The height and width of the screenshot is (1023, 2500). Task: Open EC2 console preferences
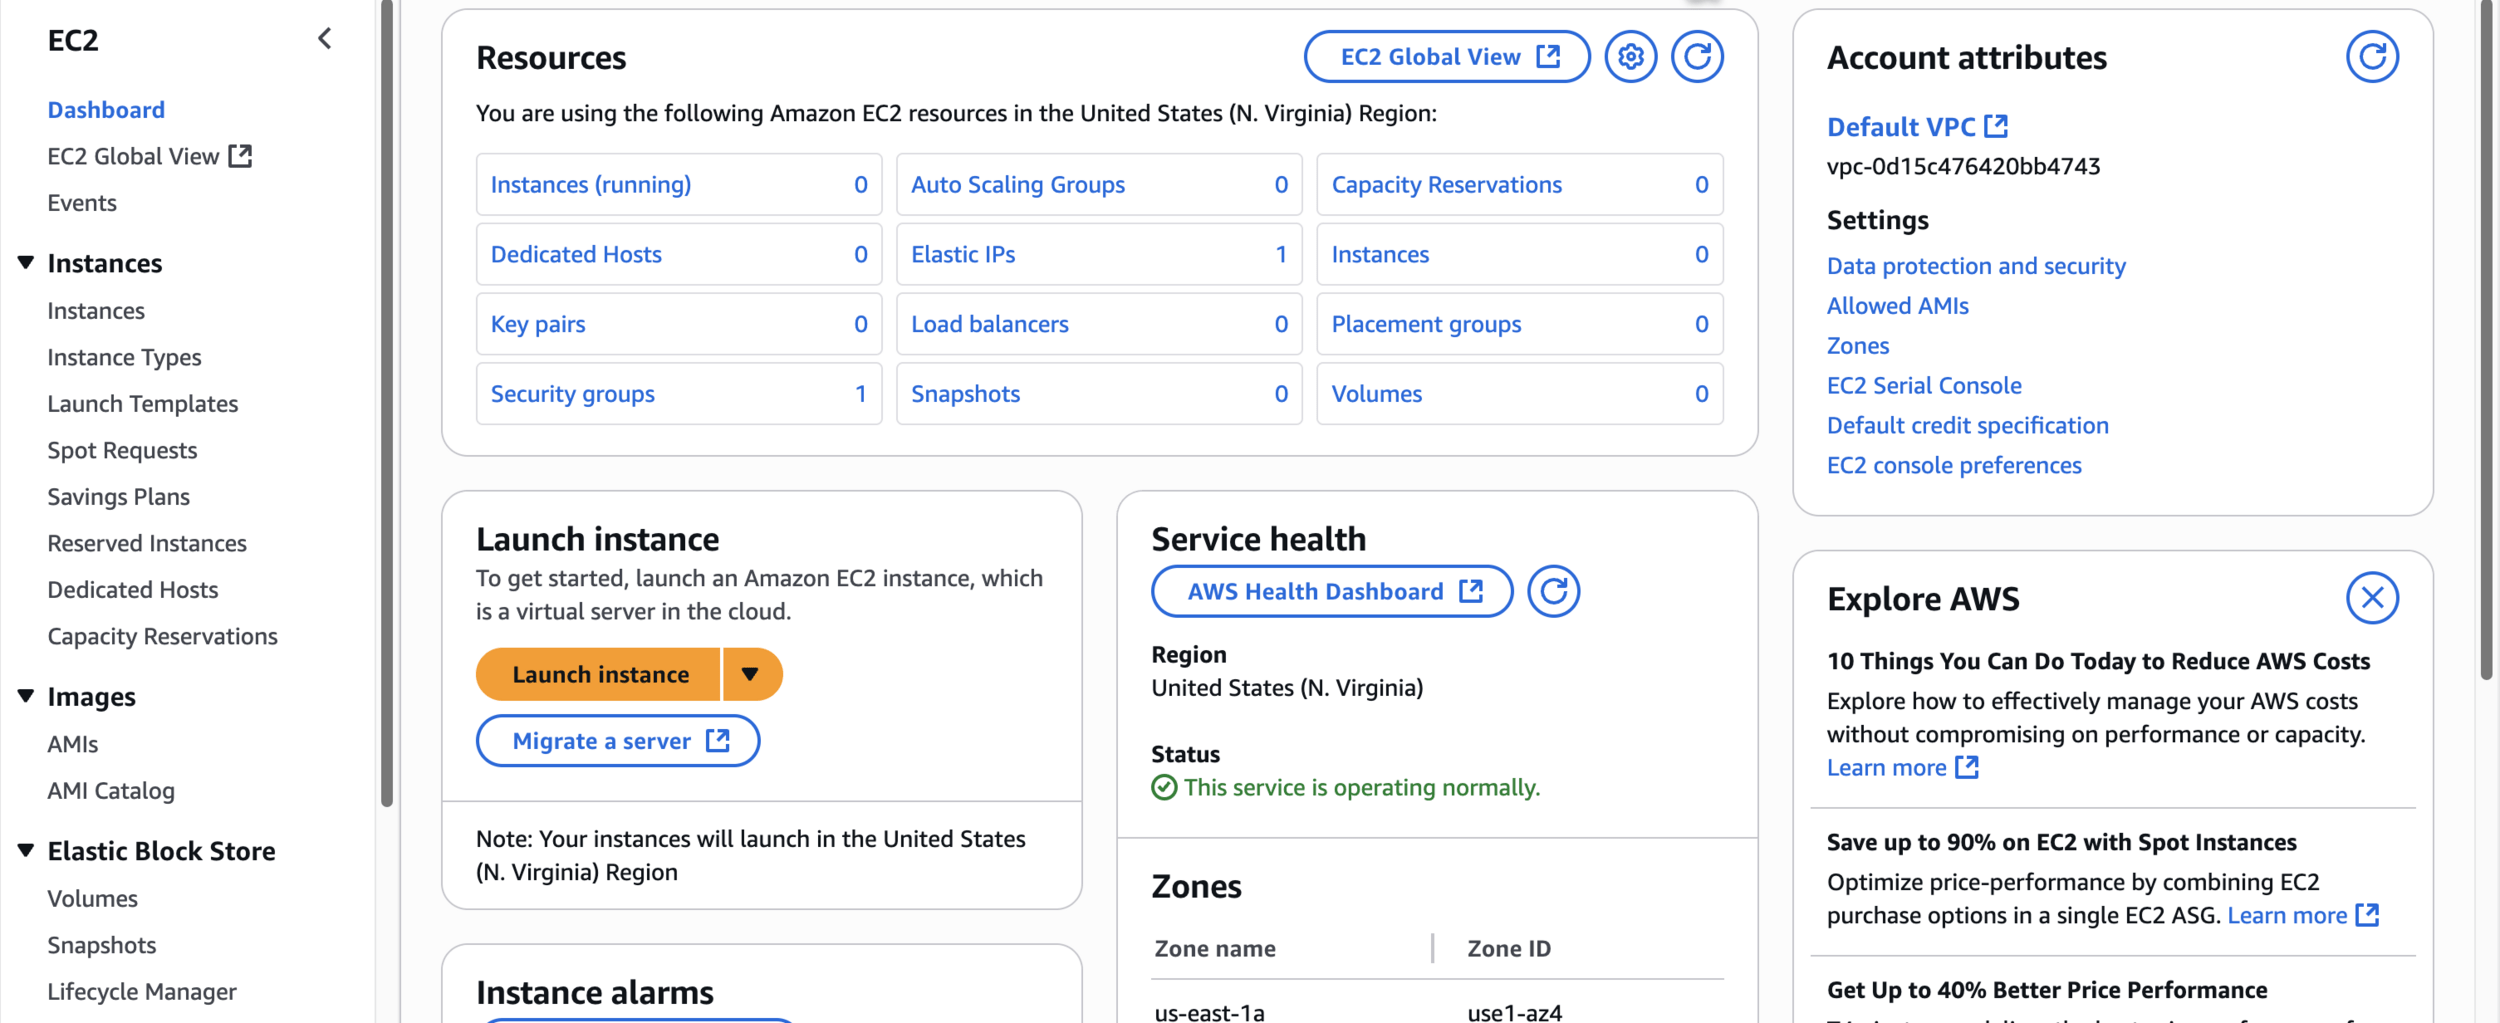tap(1954, 466)
